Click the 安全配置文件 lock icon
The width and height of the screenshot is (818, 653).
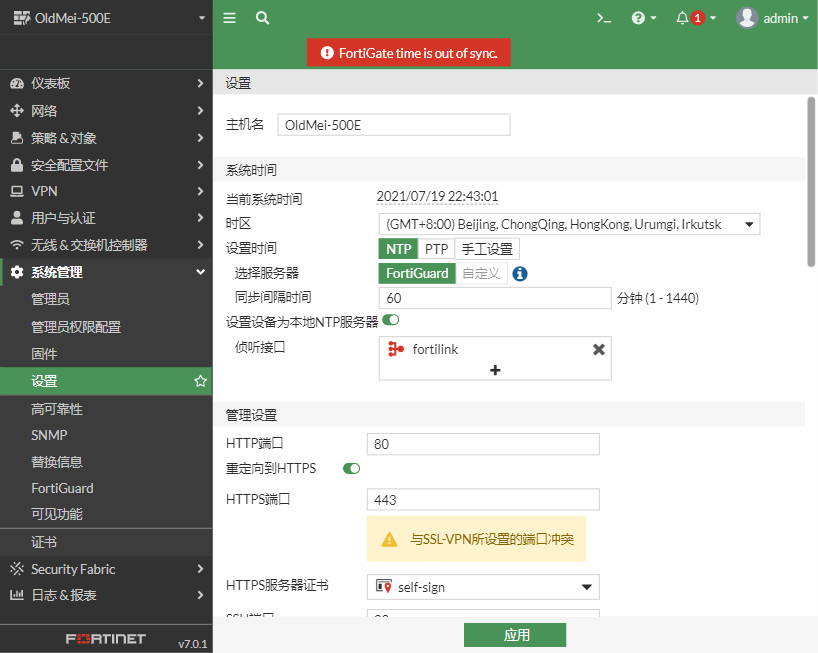click(17, 165)
